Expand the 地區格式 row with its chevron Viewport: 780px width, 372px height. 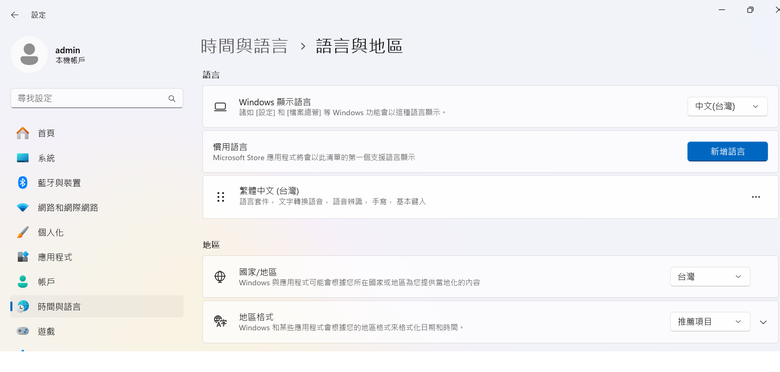tap(763, 322)
